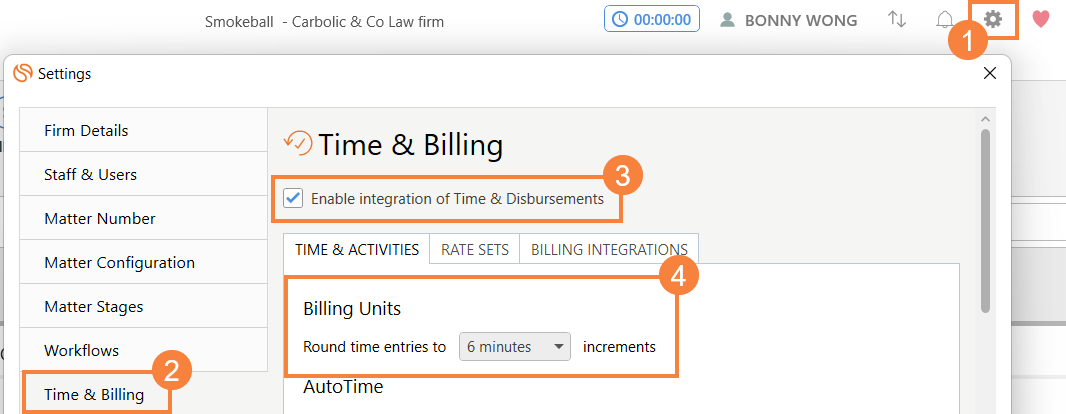This screenshot has width=1066, height=414.
Task: Click the sync arrows icon
Action: [897, 20]
